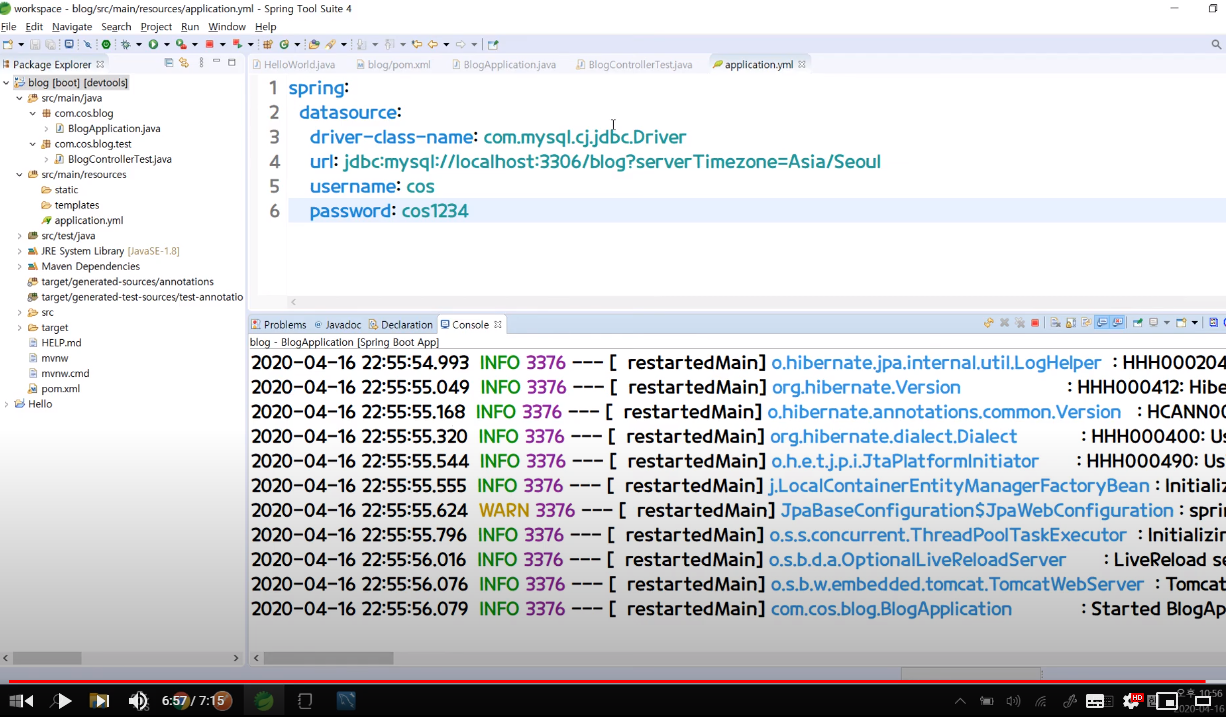Toggle show console on standard error change
The image size is (1226, 717).
click(1118, 323)
